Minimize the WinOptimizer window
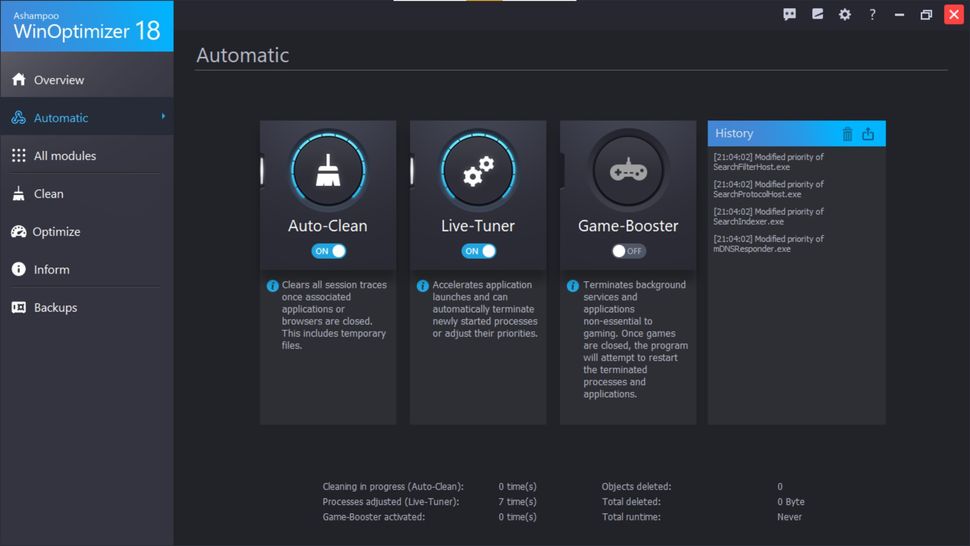Screen dimensions: 970x546 (x=899, y=14)
